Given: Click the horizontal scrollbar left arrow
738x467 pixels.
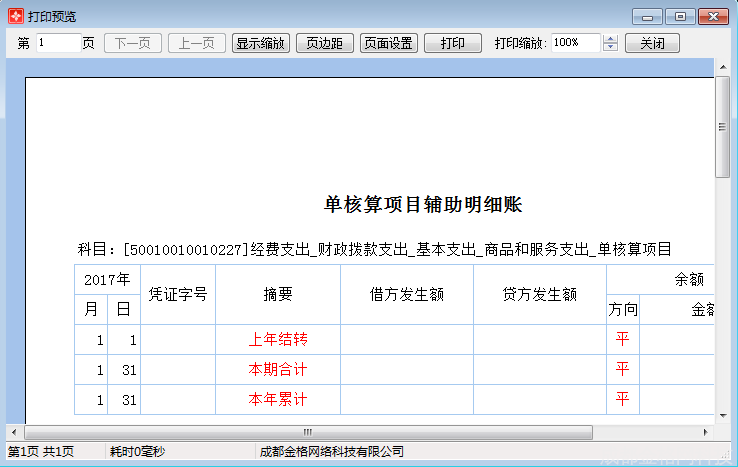Looking at the screenshot, I should (14, 432).
